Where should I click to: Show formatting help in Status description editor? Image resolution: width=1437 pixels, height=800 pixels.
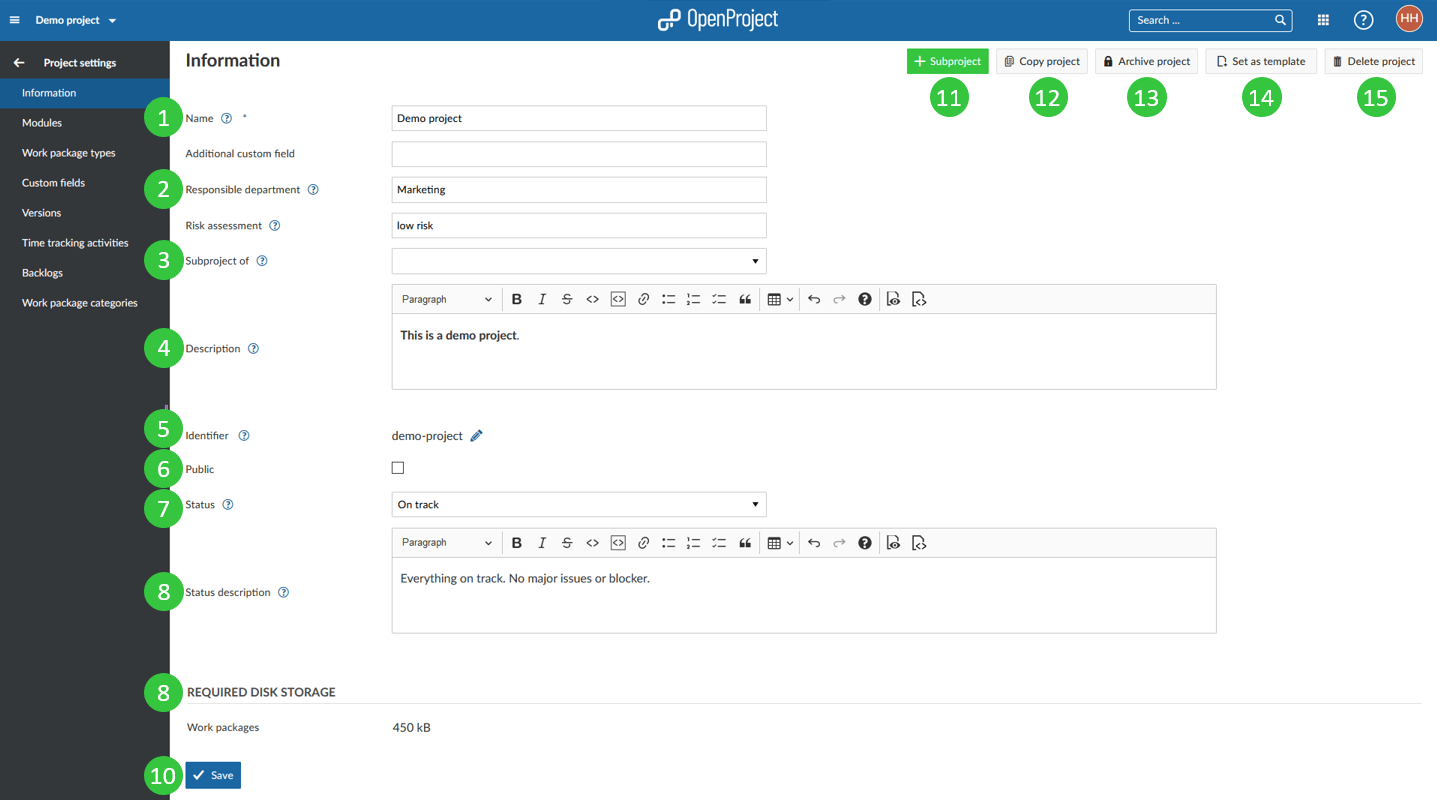865,542
